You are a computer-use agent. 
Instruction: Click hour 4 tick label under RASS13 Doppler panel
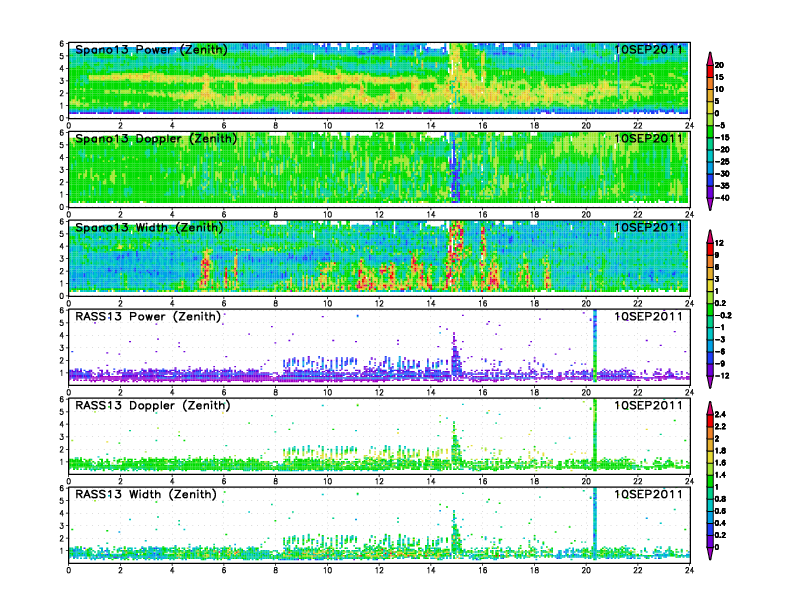tap(172, 481)
